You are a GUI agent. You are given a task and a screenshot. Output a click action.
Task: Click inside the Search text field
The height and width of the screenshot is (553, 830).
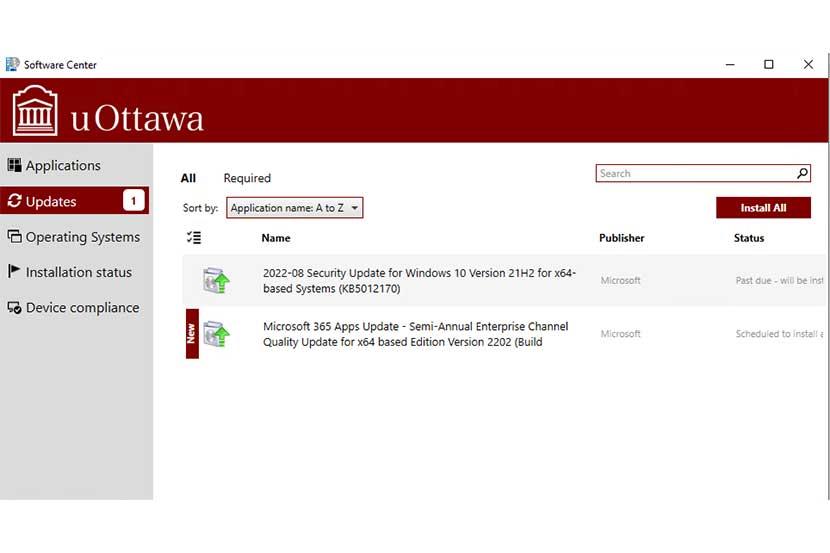[694, 174]
